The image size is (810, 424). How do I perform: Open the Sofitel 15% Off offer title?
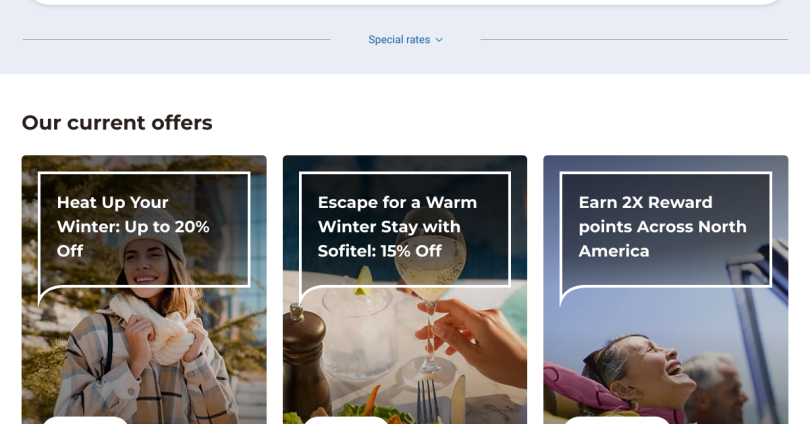point(397,226)
